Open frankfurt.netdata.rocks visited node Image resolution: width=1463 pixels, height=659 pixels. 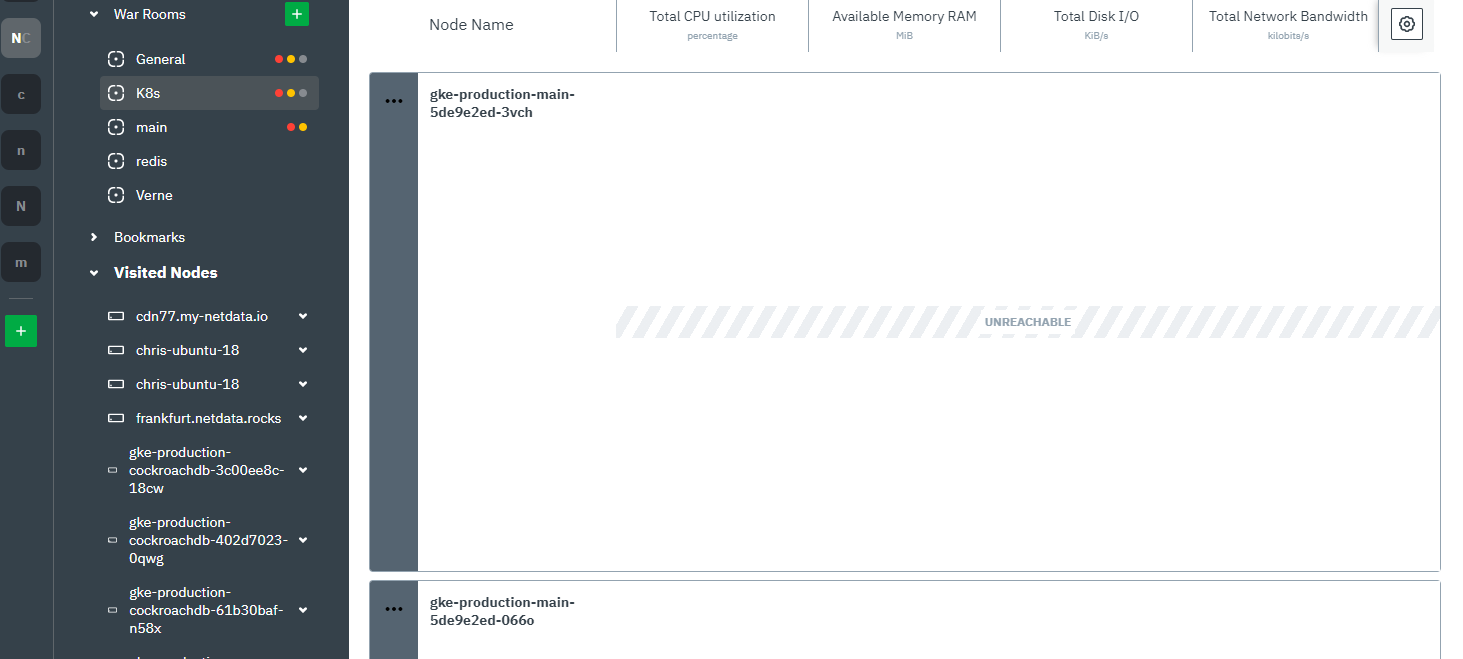(x=209, y=418)
